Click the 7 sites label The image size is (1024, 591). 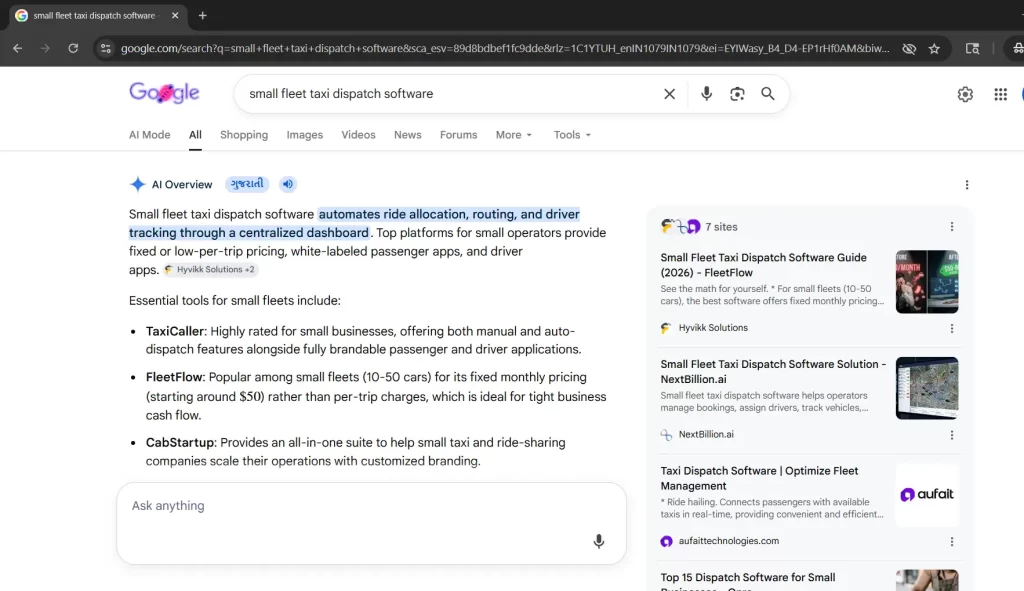point(721,227)
